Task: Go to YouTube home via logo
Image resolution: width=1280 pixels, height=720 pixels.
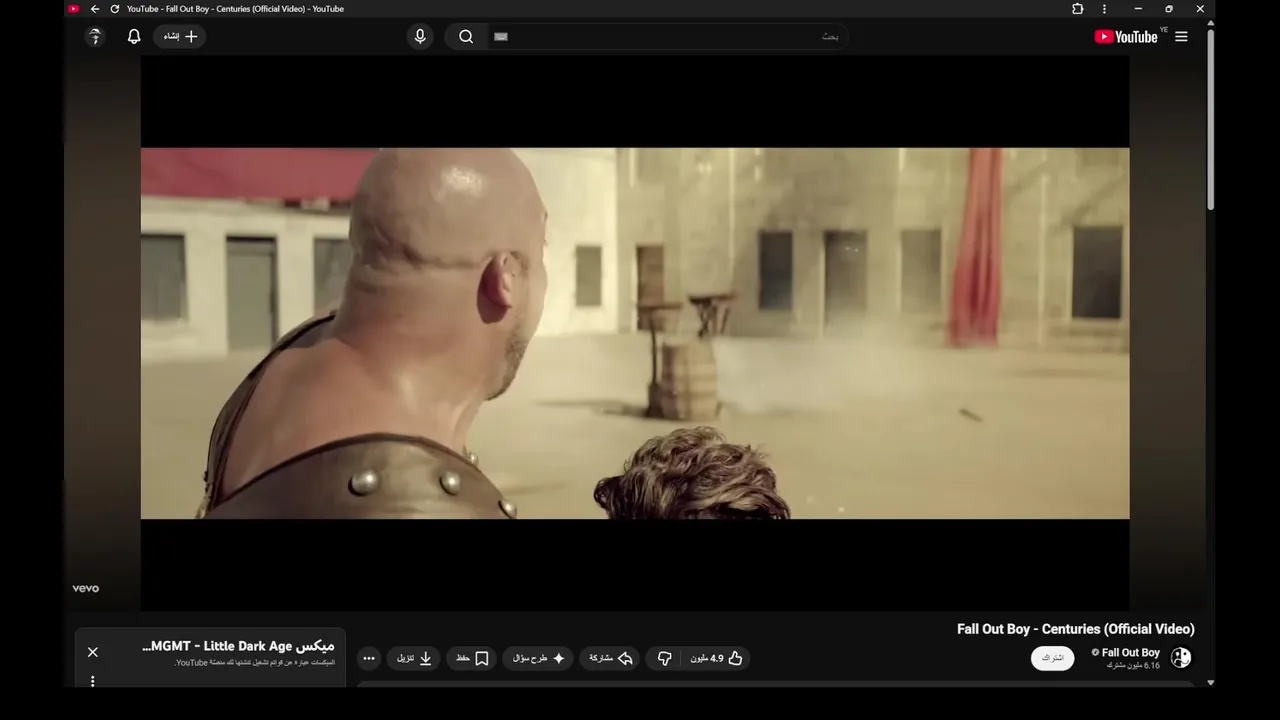Action: 1126,37
